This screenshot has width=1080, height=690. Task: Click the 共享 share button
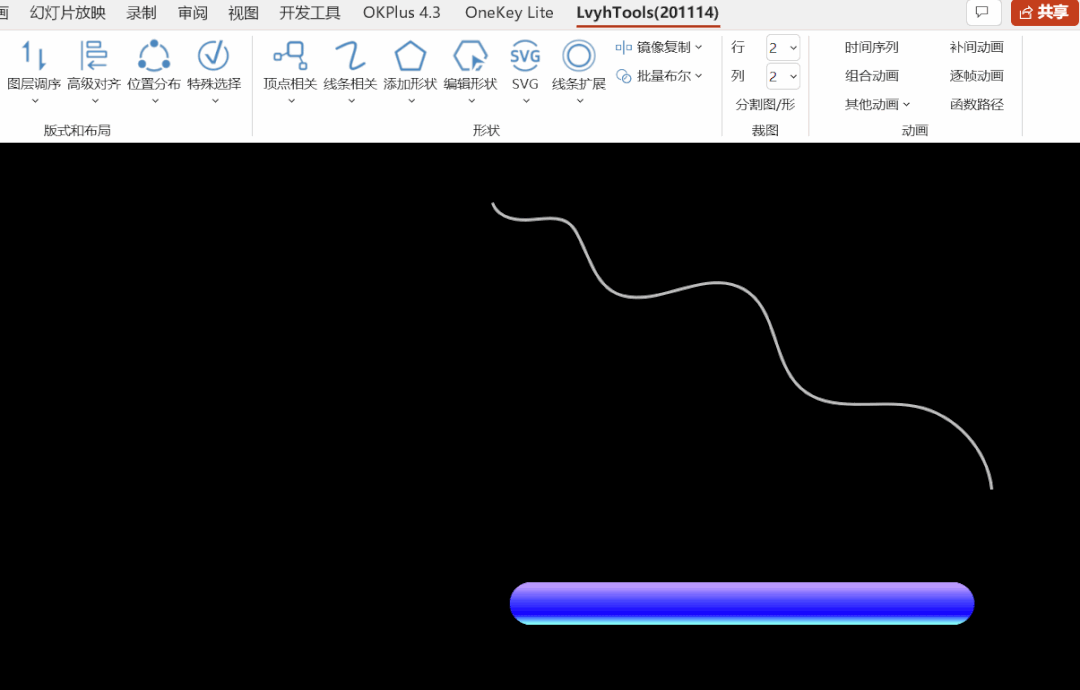(1044, 12)
